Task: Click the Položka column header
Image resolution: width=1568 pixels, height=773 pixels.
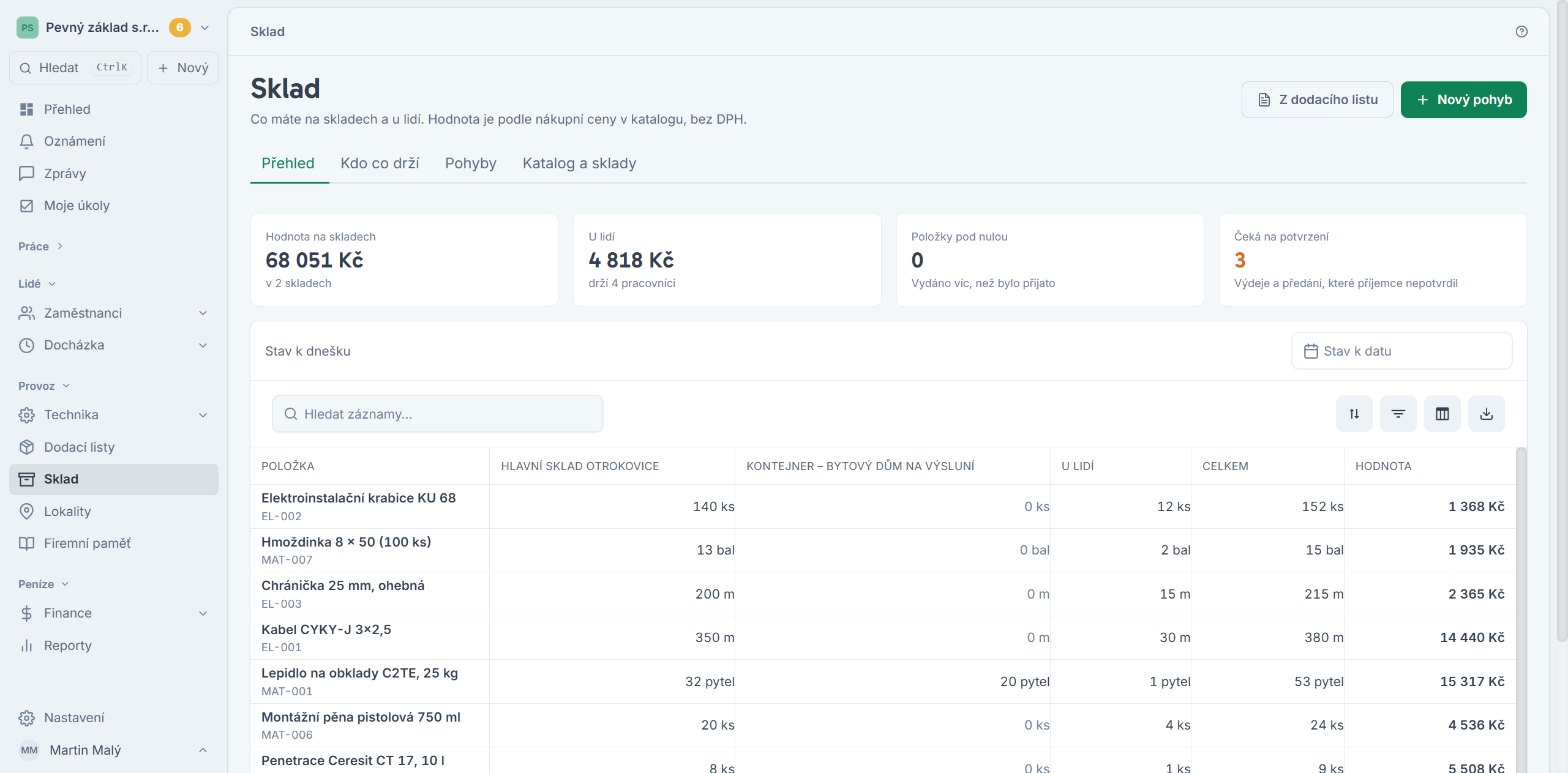Action: (x=370, y=466)
